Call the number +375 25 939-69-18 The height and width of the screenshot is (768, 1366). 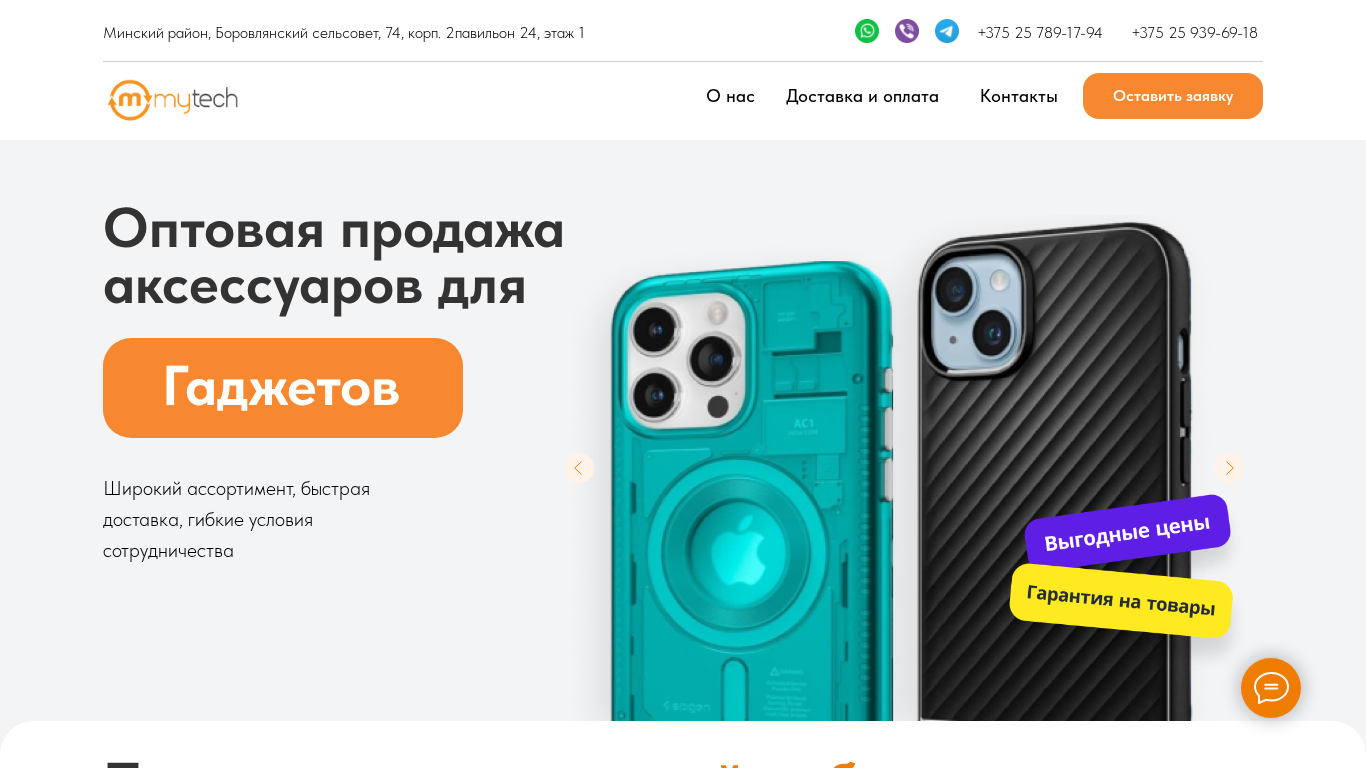click(x=1195, y=33)
